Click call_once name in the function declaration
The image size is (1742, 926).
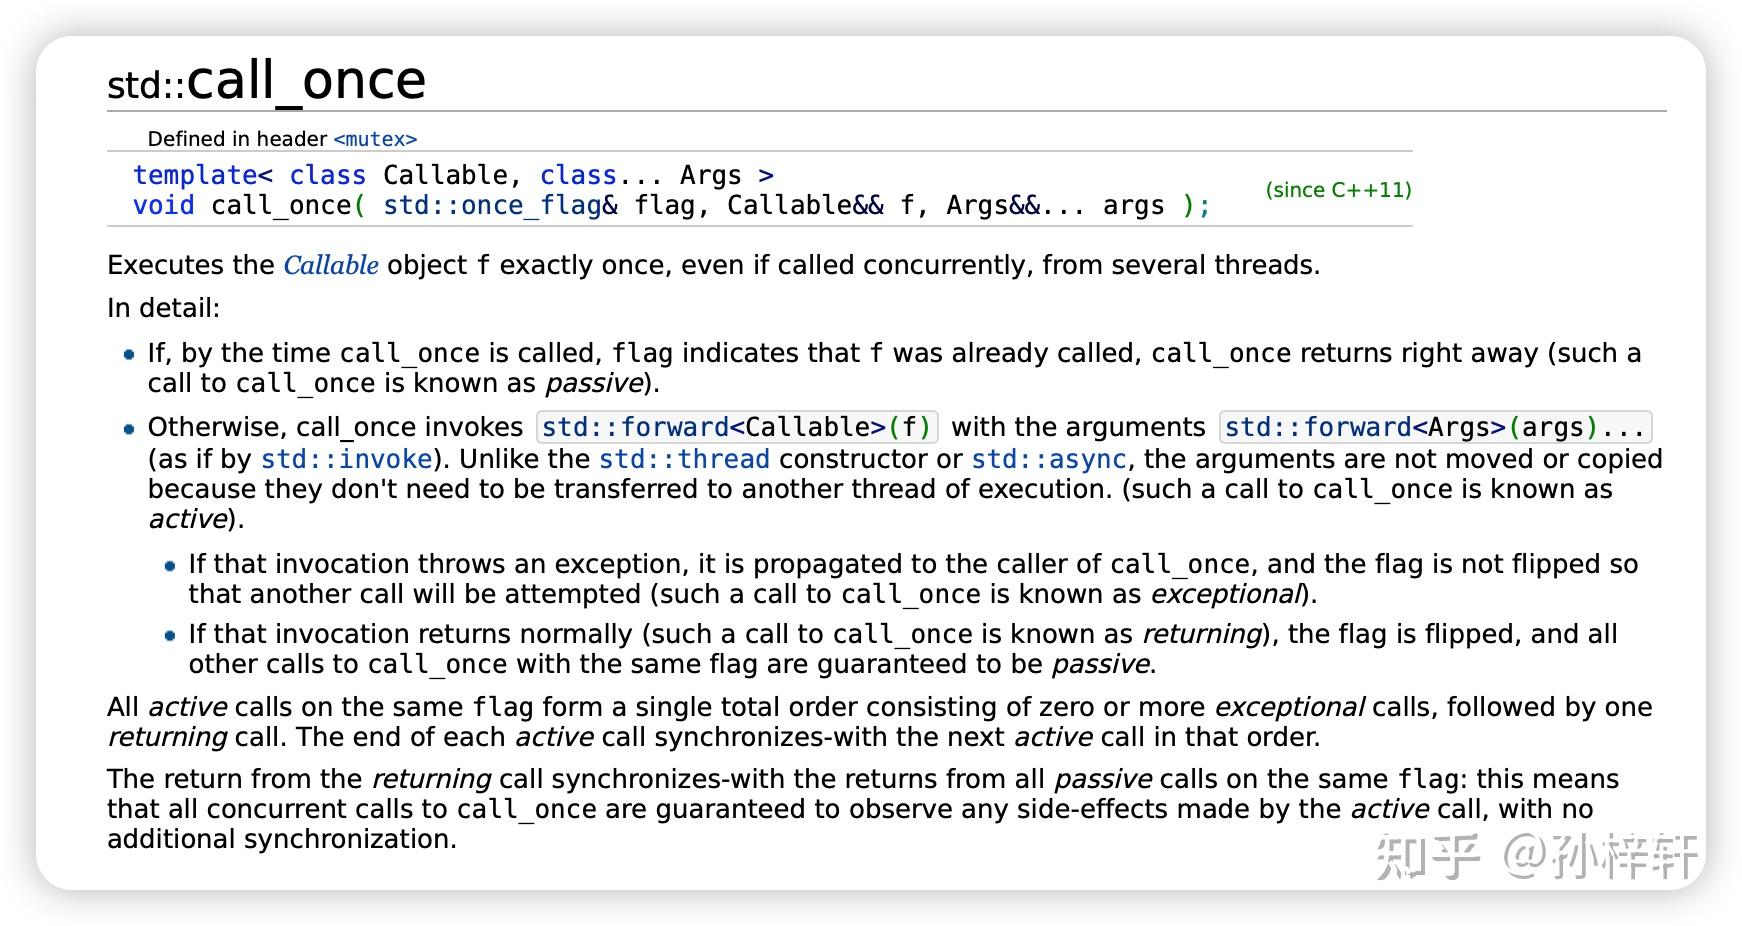(x=280, y=206)
